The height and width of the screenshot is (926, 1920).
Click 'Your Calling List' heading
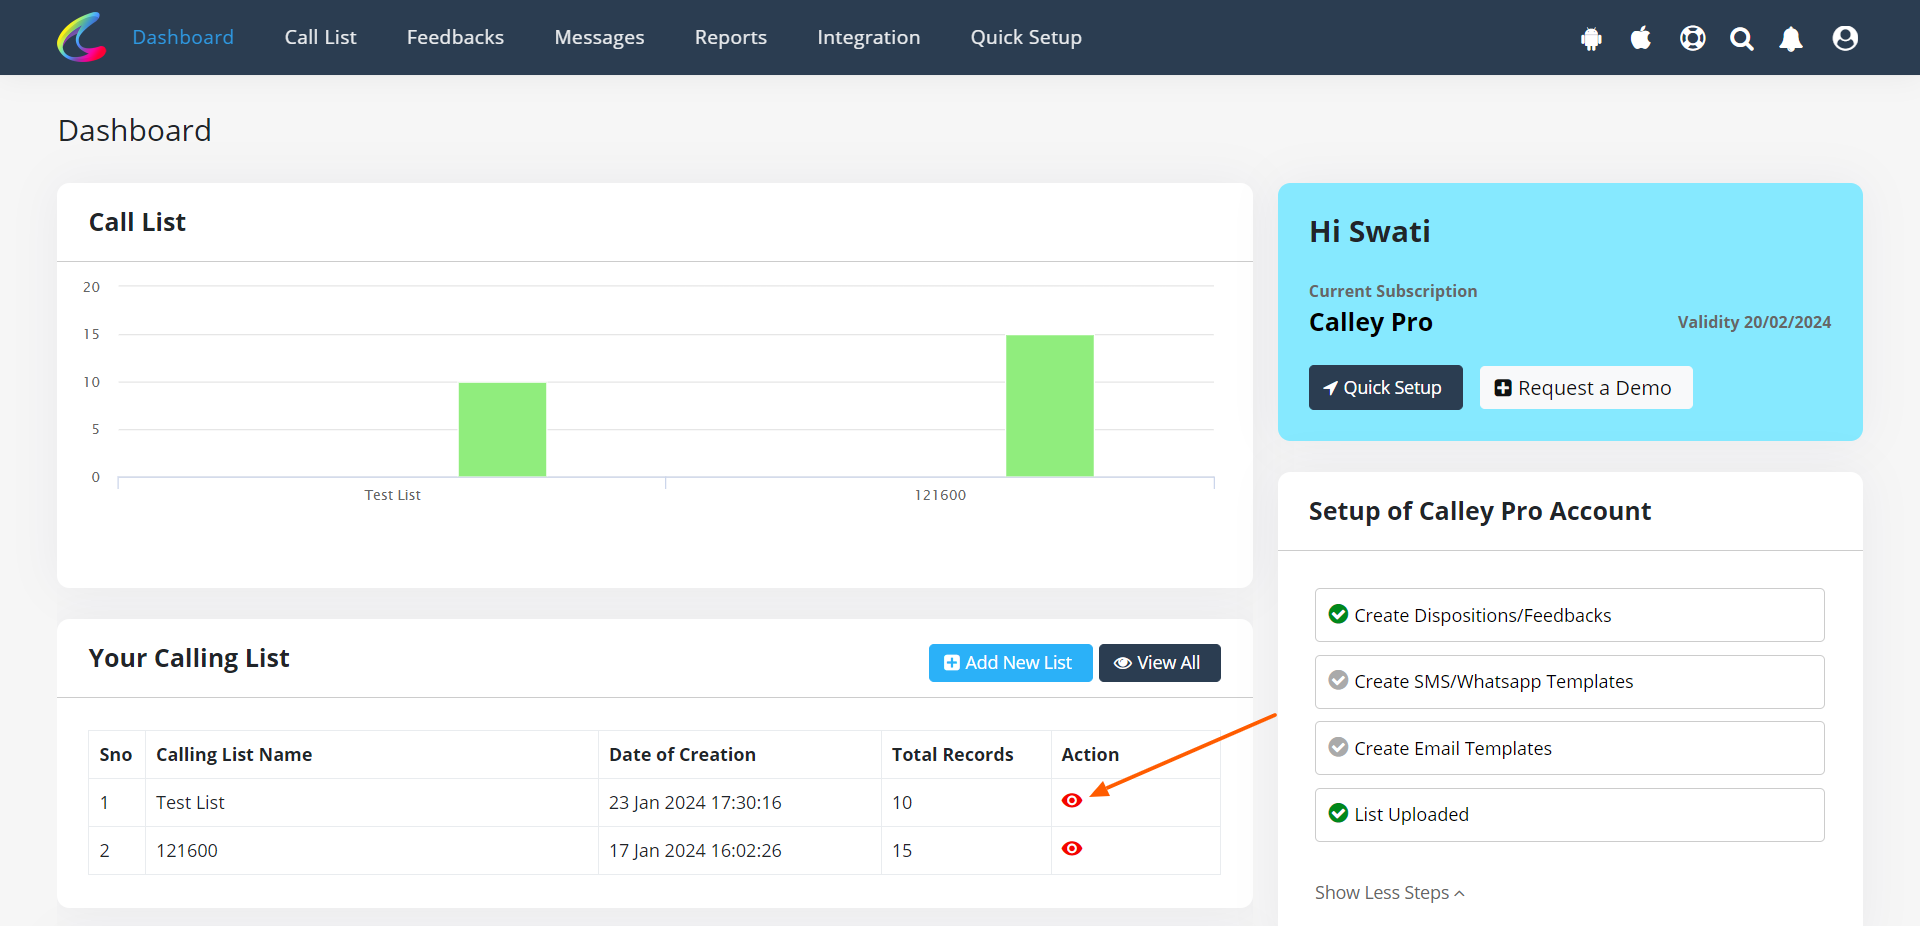pyautogui.click(x=189, y=658)
